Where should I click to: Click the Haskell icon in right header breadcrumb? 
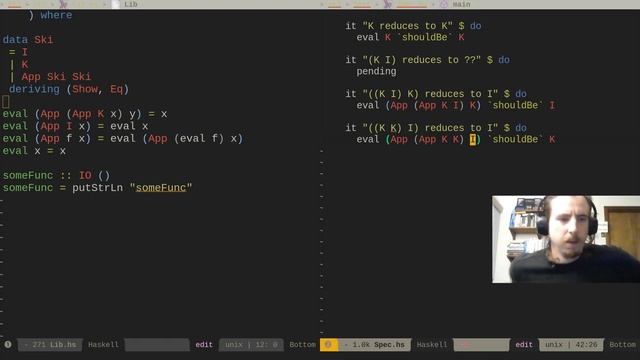point(388,4)
